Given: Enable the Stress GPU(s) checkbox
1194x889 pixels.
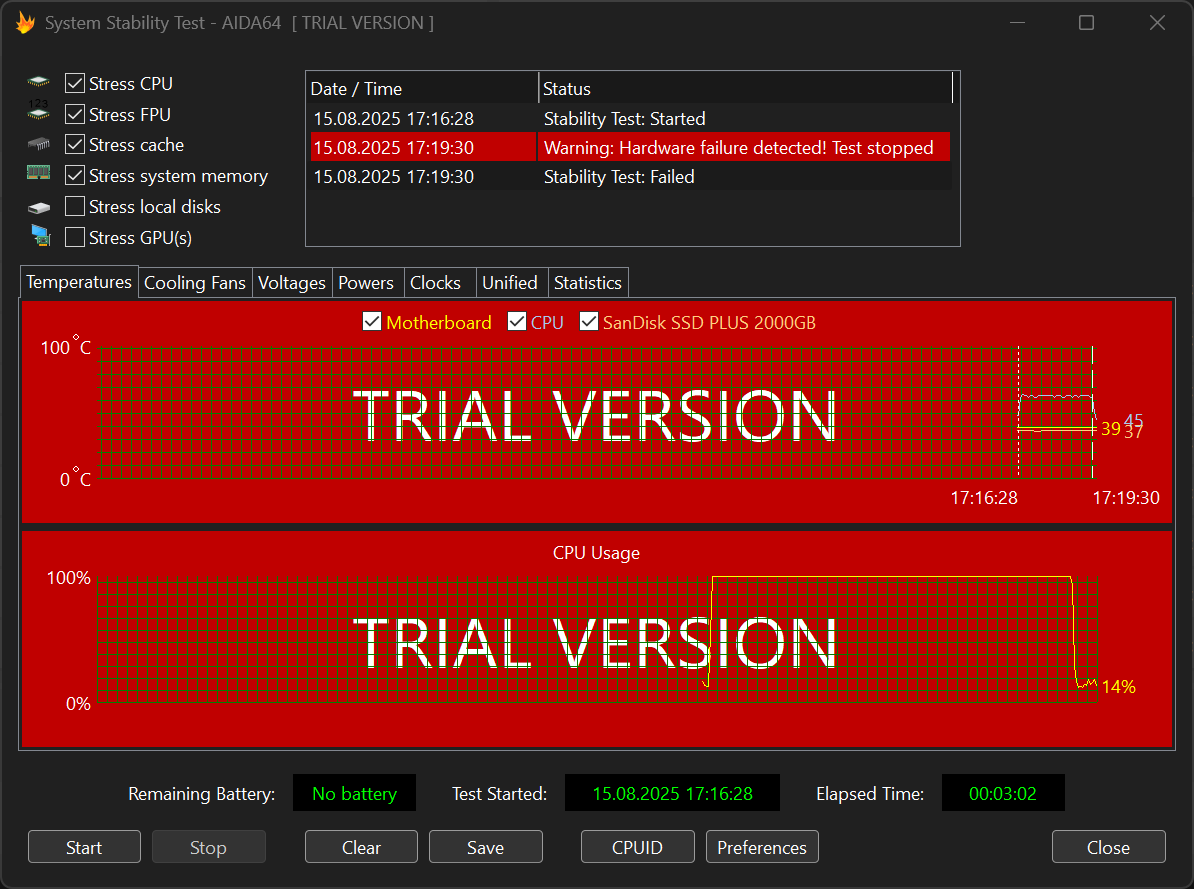Looking at the screenshot, I should (x=75, y=238).
